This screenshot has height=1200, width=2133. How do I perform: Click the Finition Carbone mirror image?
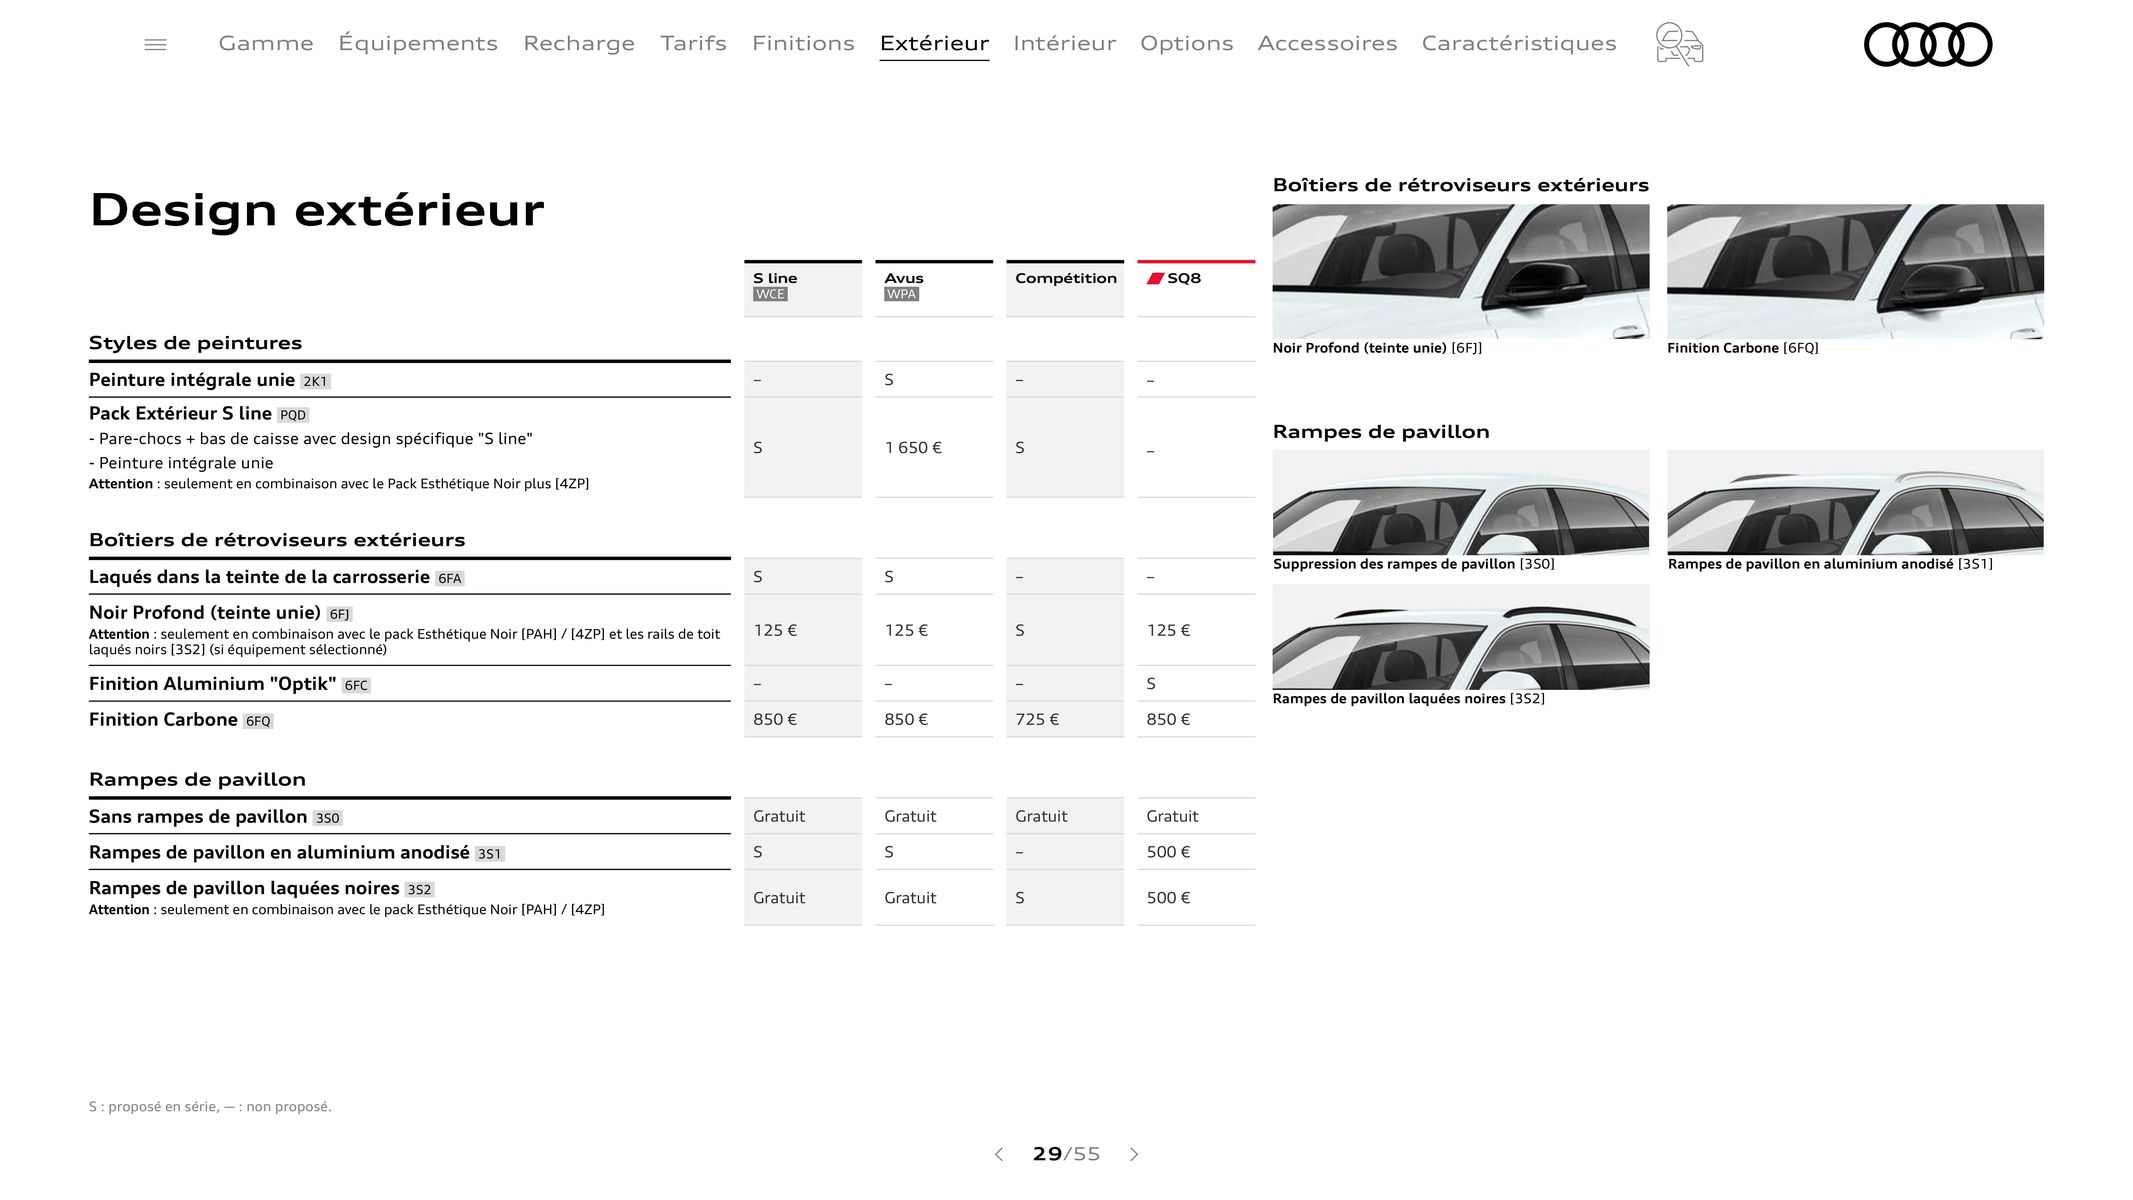1855,271
